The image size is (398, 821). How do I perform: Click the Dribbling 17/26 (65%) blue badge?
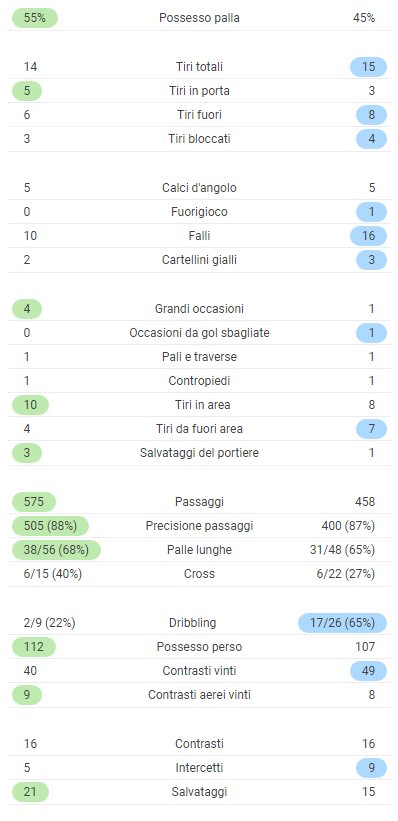click(342, 623)
